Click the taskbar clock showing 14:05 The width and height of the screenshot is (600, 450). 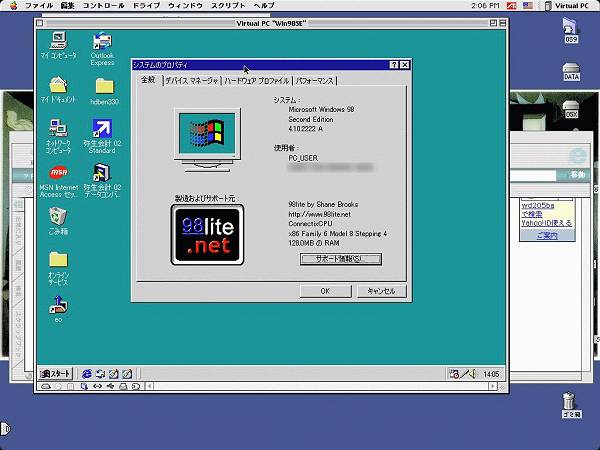coord(491,374)
